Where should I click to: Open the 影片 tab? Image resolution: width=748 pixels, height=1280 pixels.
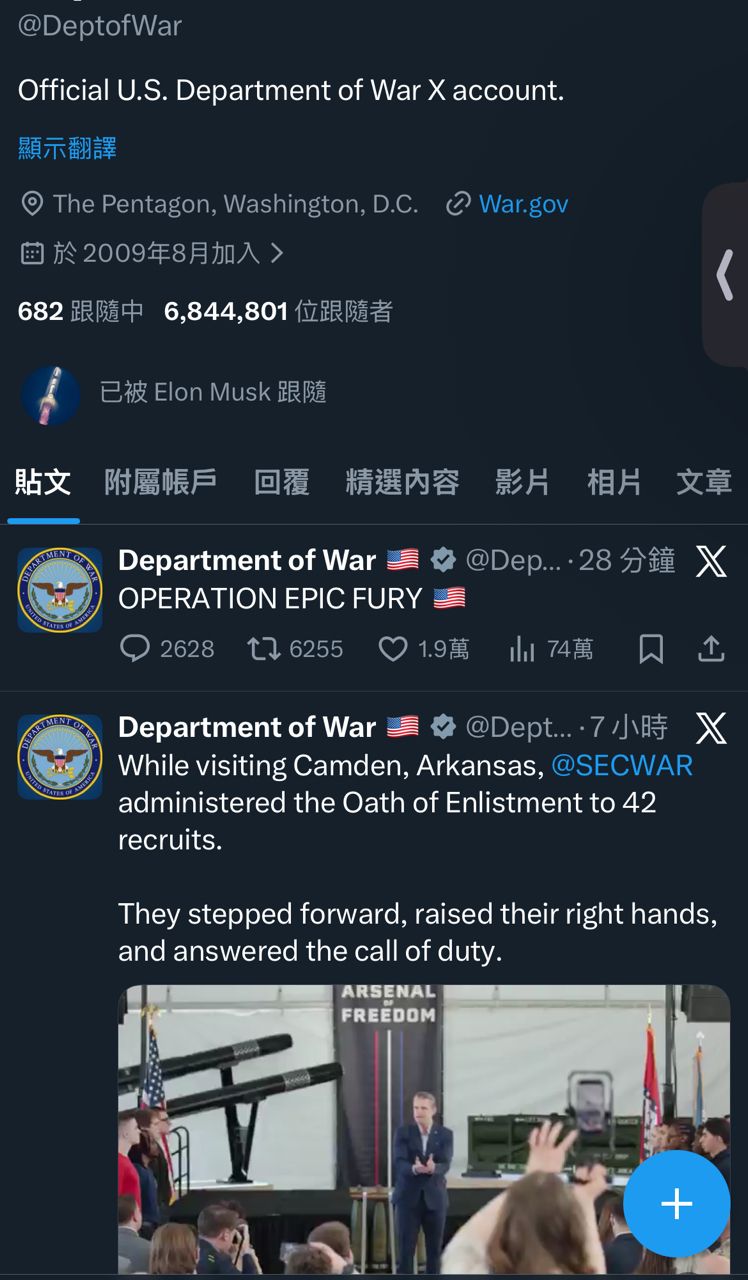(x=523, y=482)
